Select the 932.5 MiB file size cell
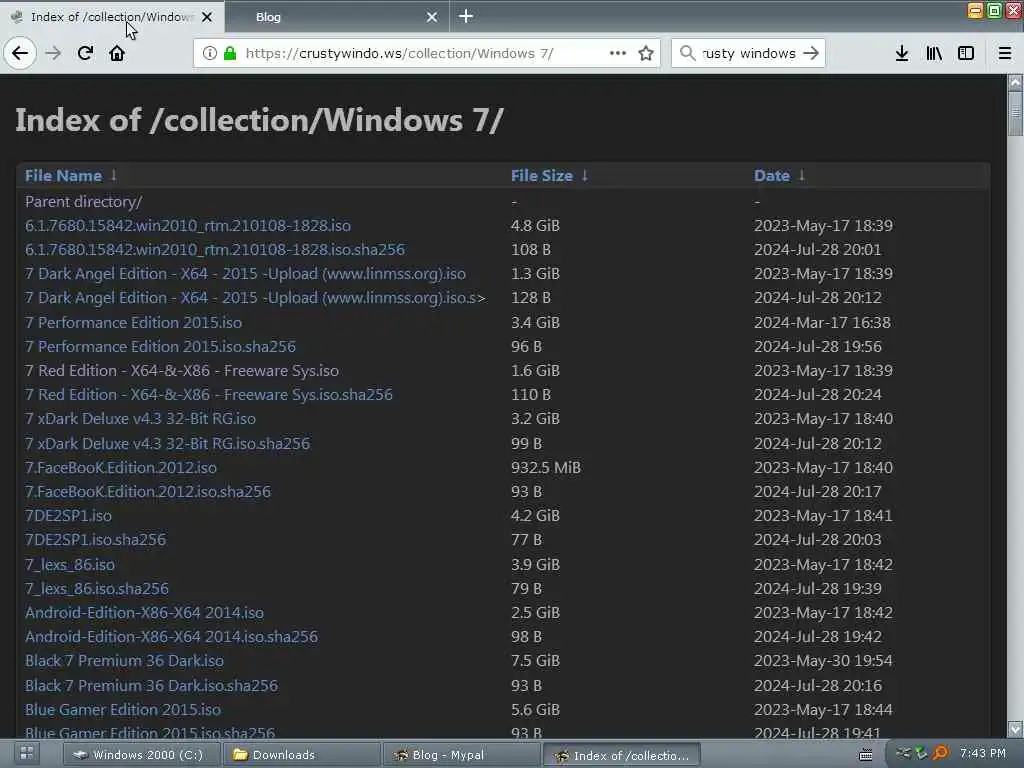The width and height of the screenshot is (1024, 768). pyautogui.click(x=546, y=468)
